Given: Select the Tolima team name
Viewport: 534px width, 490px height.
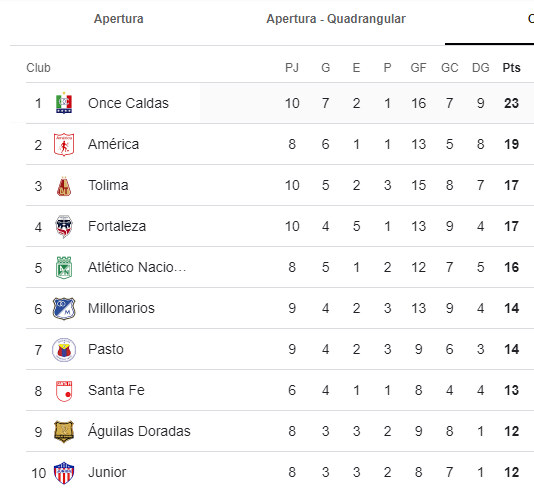Looking at the screenshot, I should click(108, 185).
